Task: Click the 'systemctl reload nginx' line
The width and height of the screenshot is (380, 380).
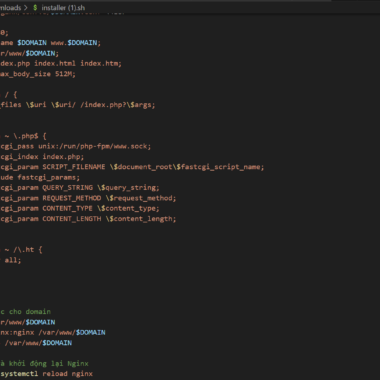Action: (x=46, y=374)
